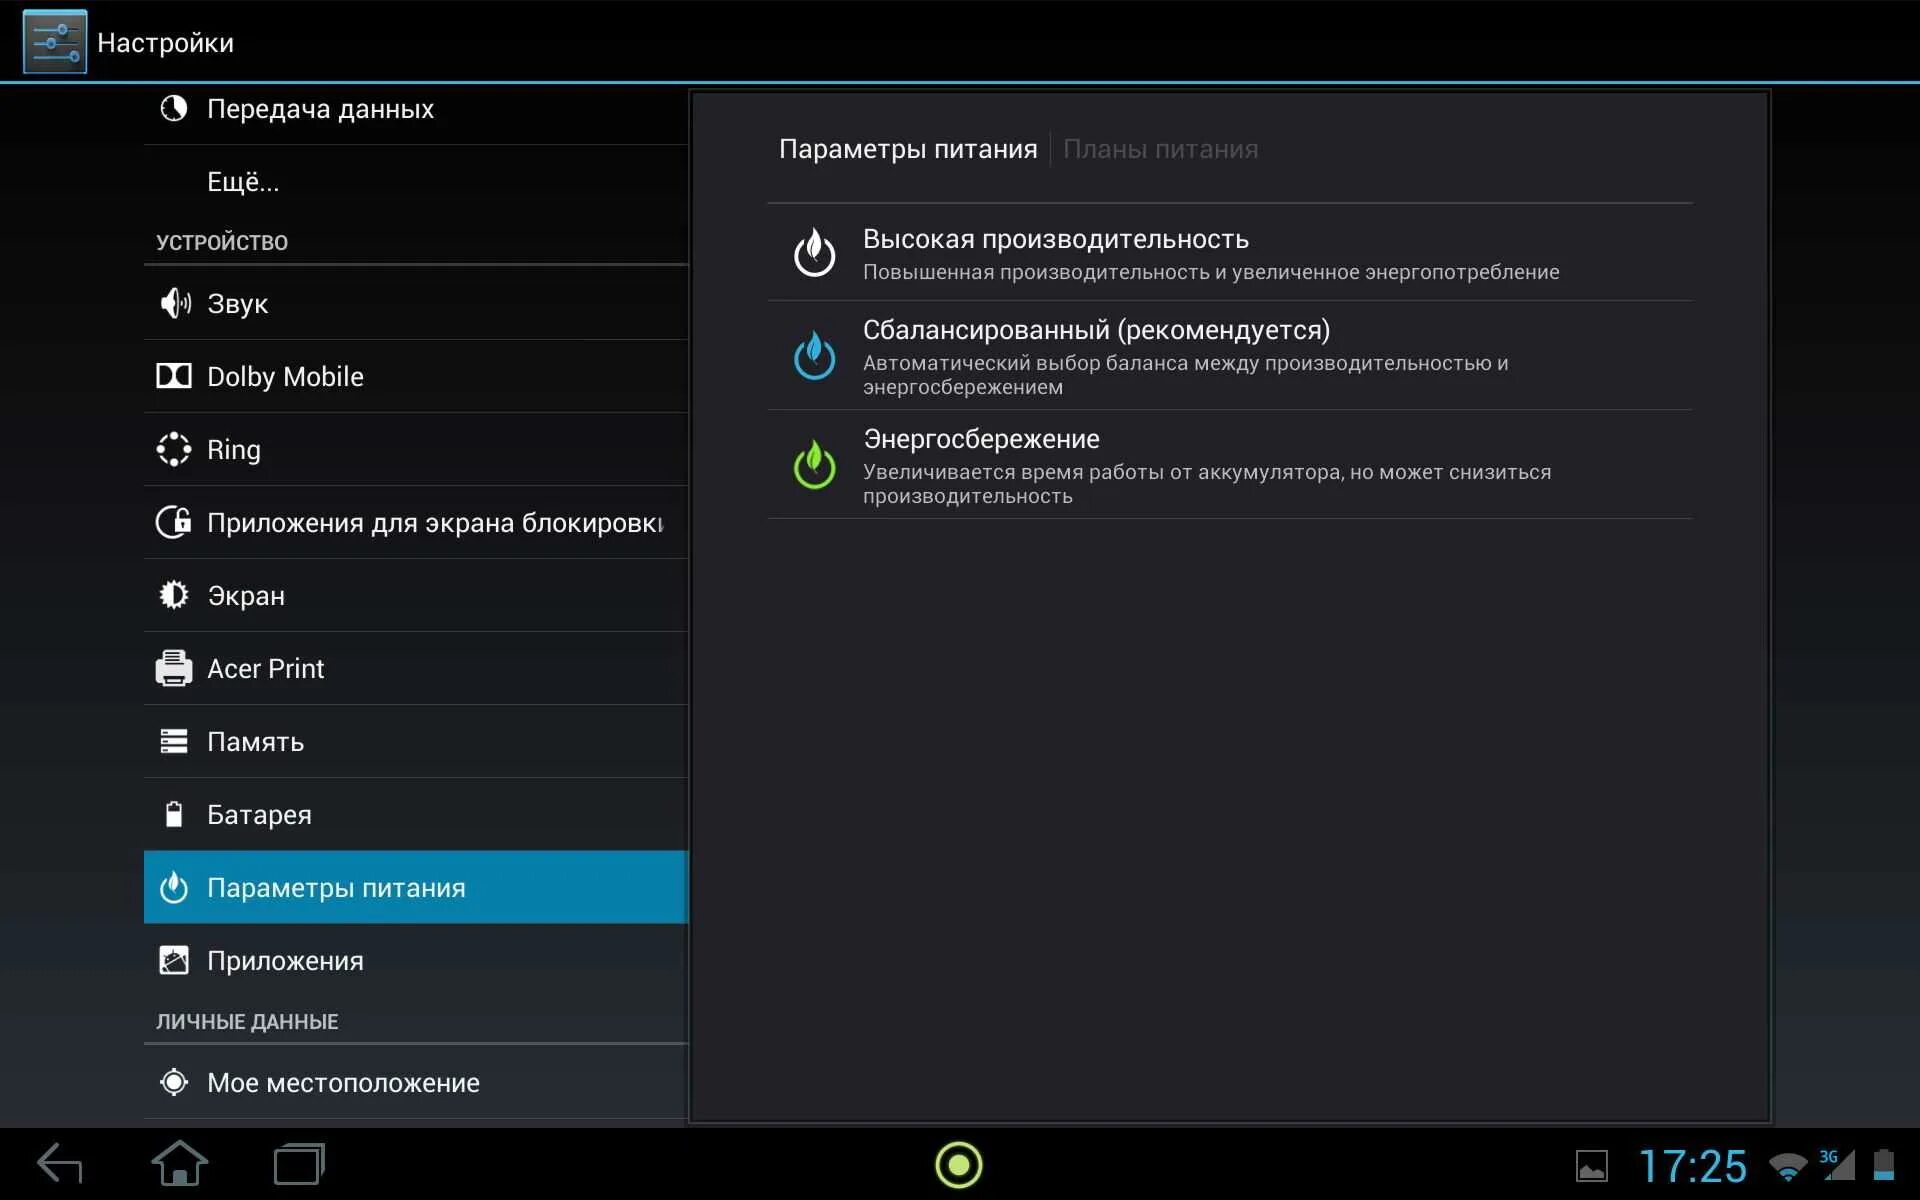Open Приложения для экрана блокировки settings
Screen dimensions: 1920x1200
[x=434, y=523]
